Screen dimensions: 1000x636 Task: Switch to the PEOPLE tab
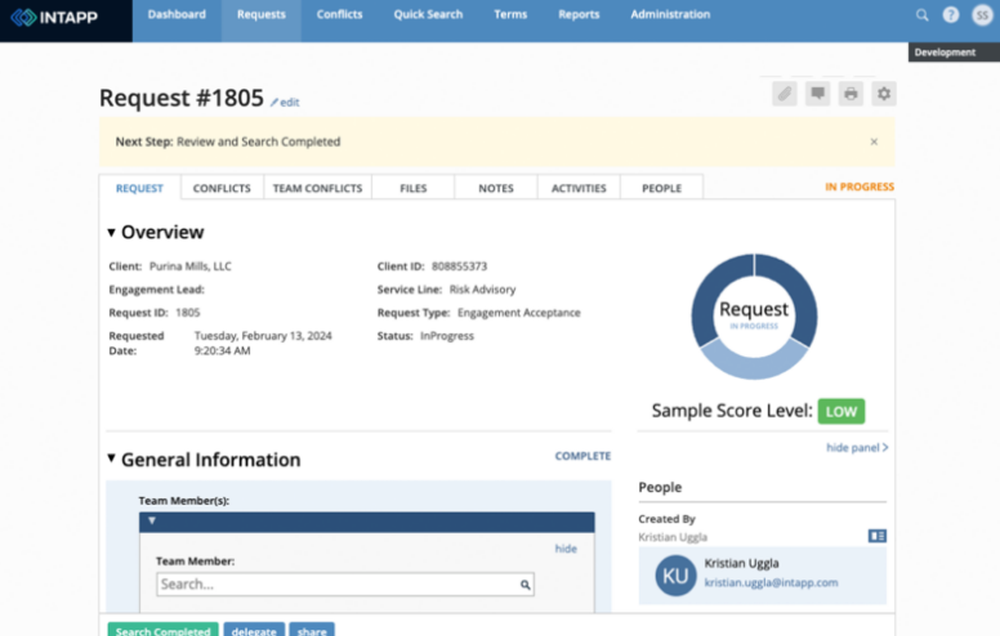click(x=662, y=188)
